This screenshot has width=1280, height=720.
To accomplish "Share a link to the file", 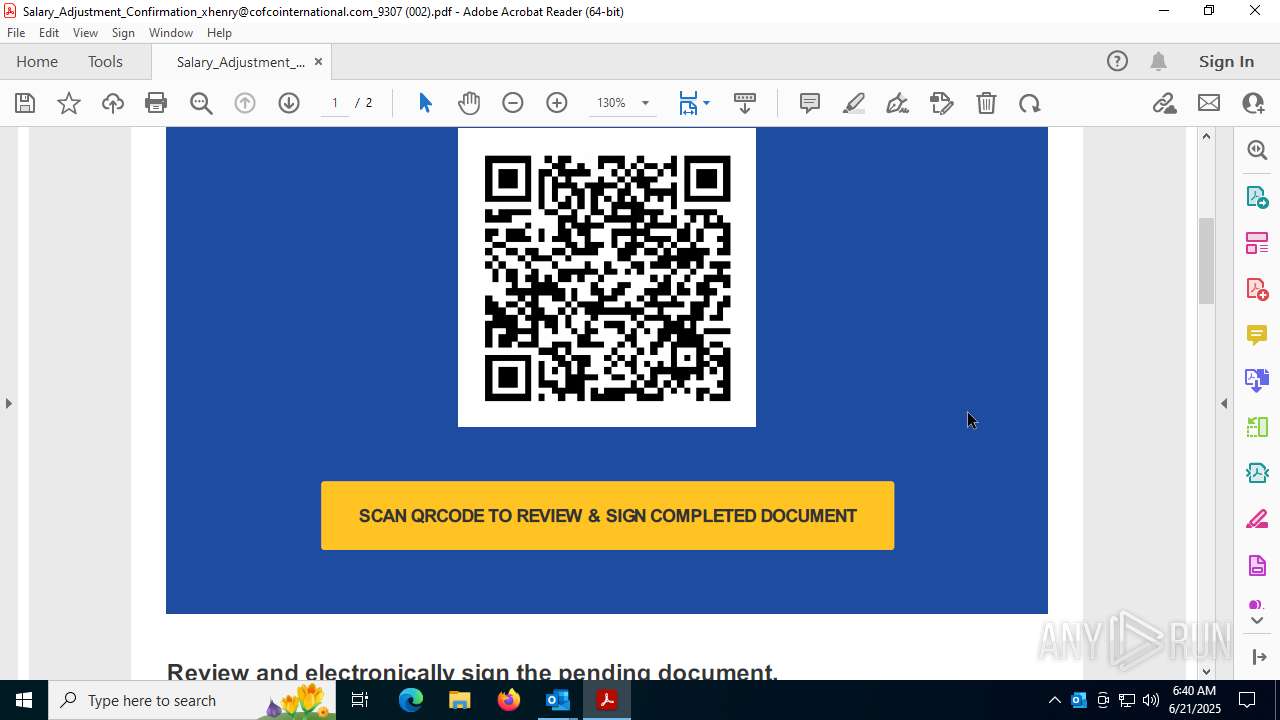I will click(1165, 103).
